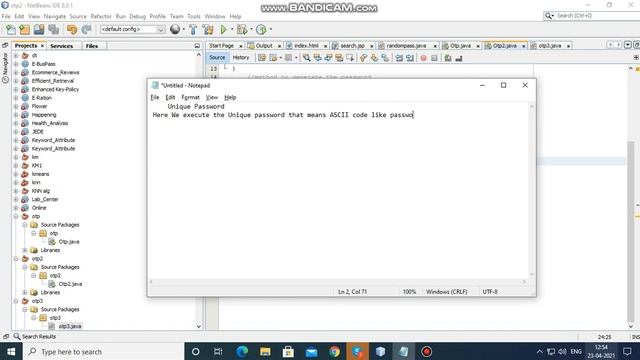The height and width of the screenshot is (360, 640).
Task: Click the Undo arrow icon in NetBeans toolbar
Action: point(72,29)
